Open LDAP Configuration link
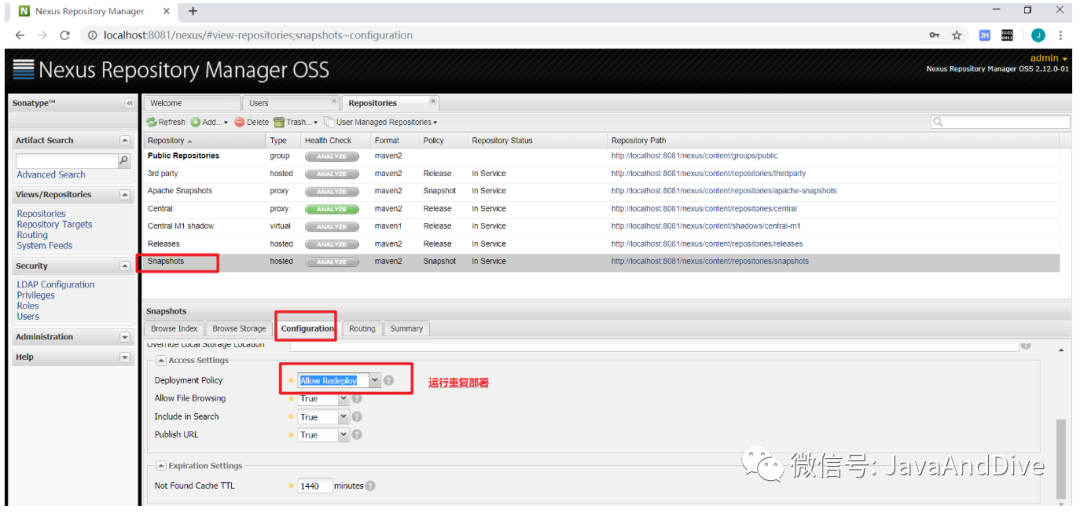This screenshot has width=1080, height=513. click(56, 284)
